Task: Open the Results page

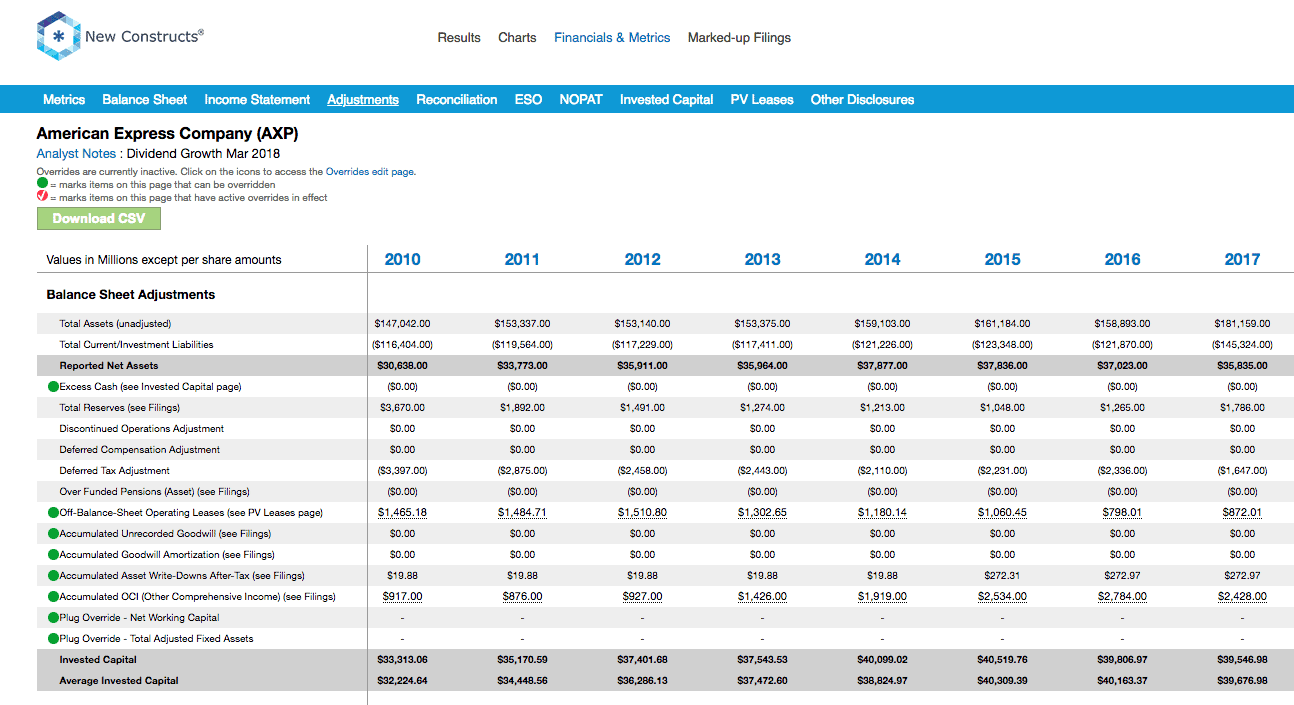Action: coord(459,38)
